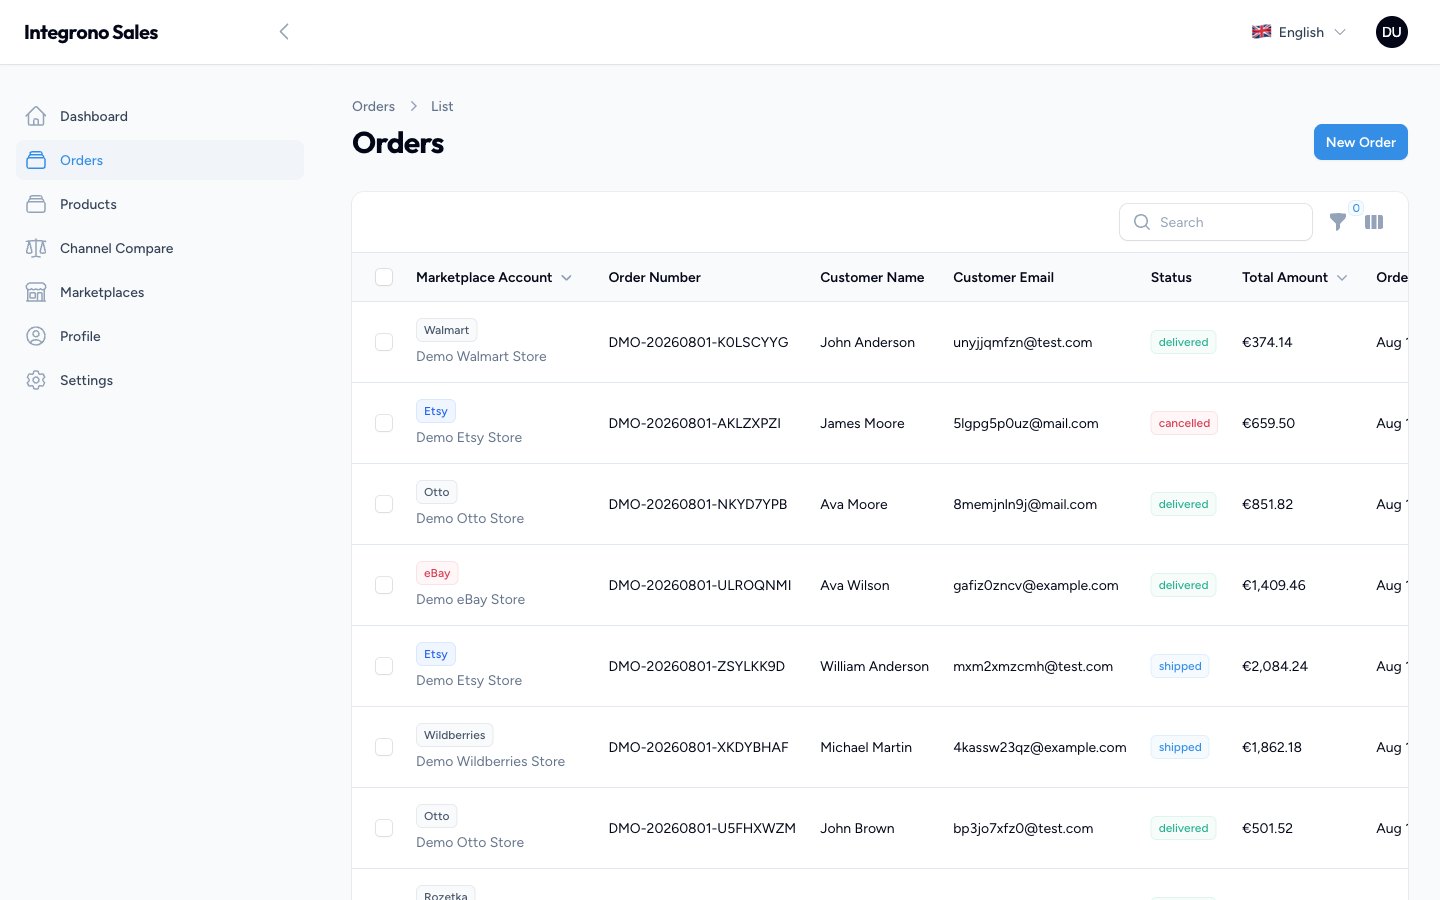Open the English language dropdown arrow
The width and height of the screenshot is (1440, 900).
(1340, 32)
